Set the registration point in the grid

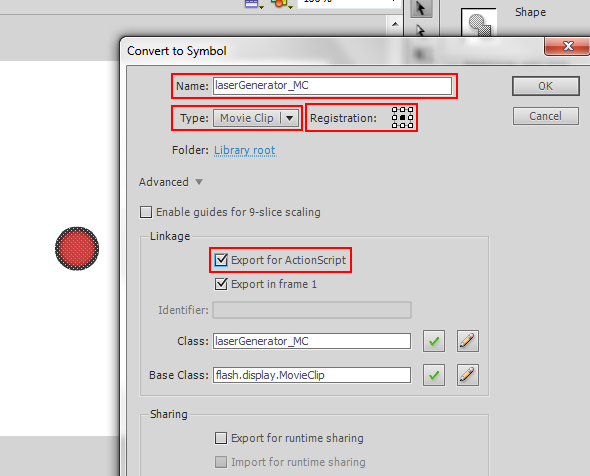point(402,117)
